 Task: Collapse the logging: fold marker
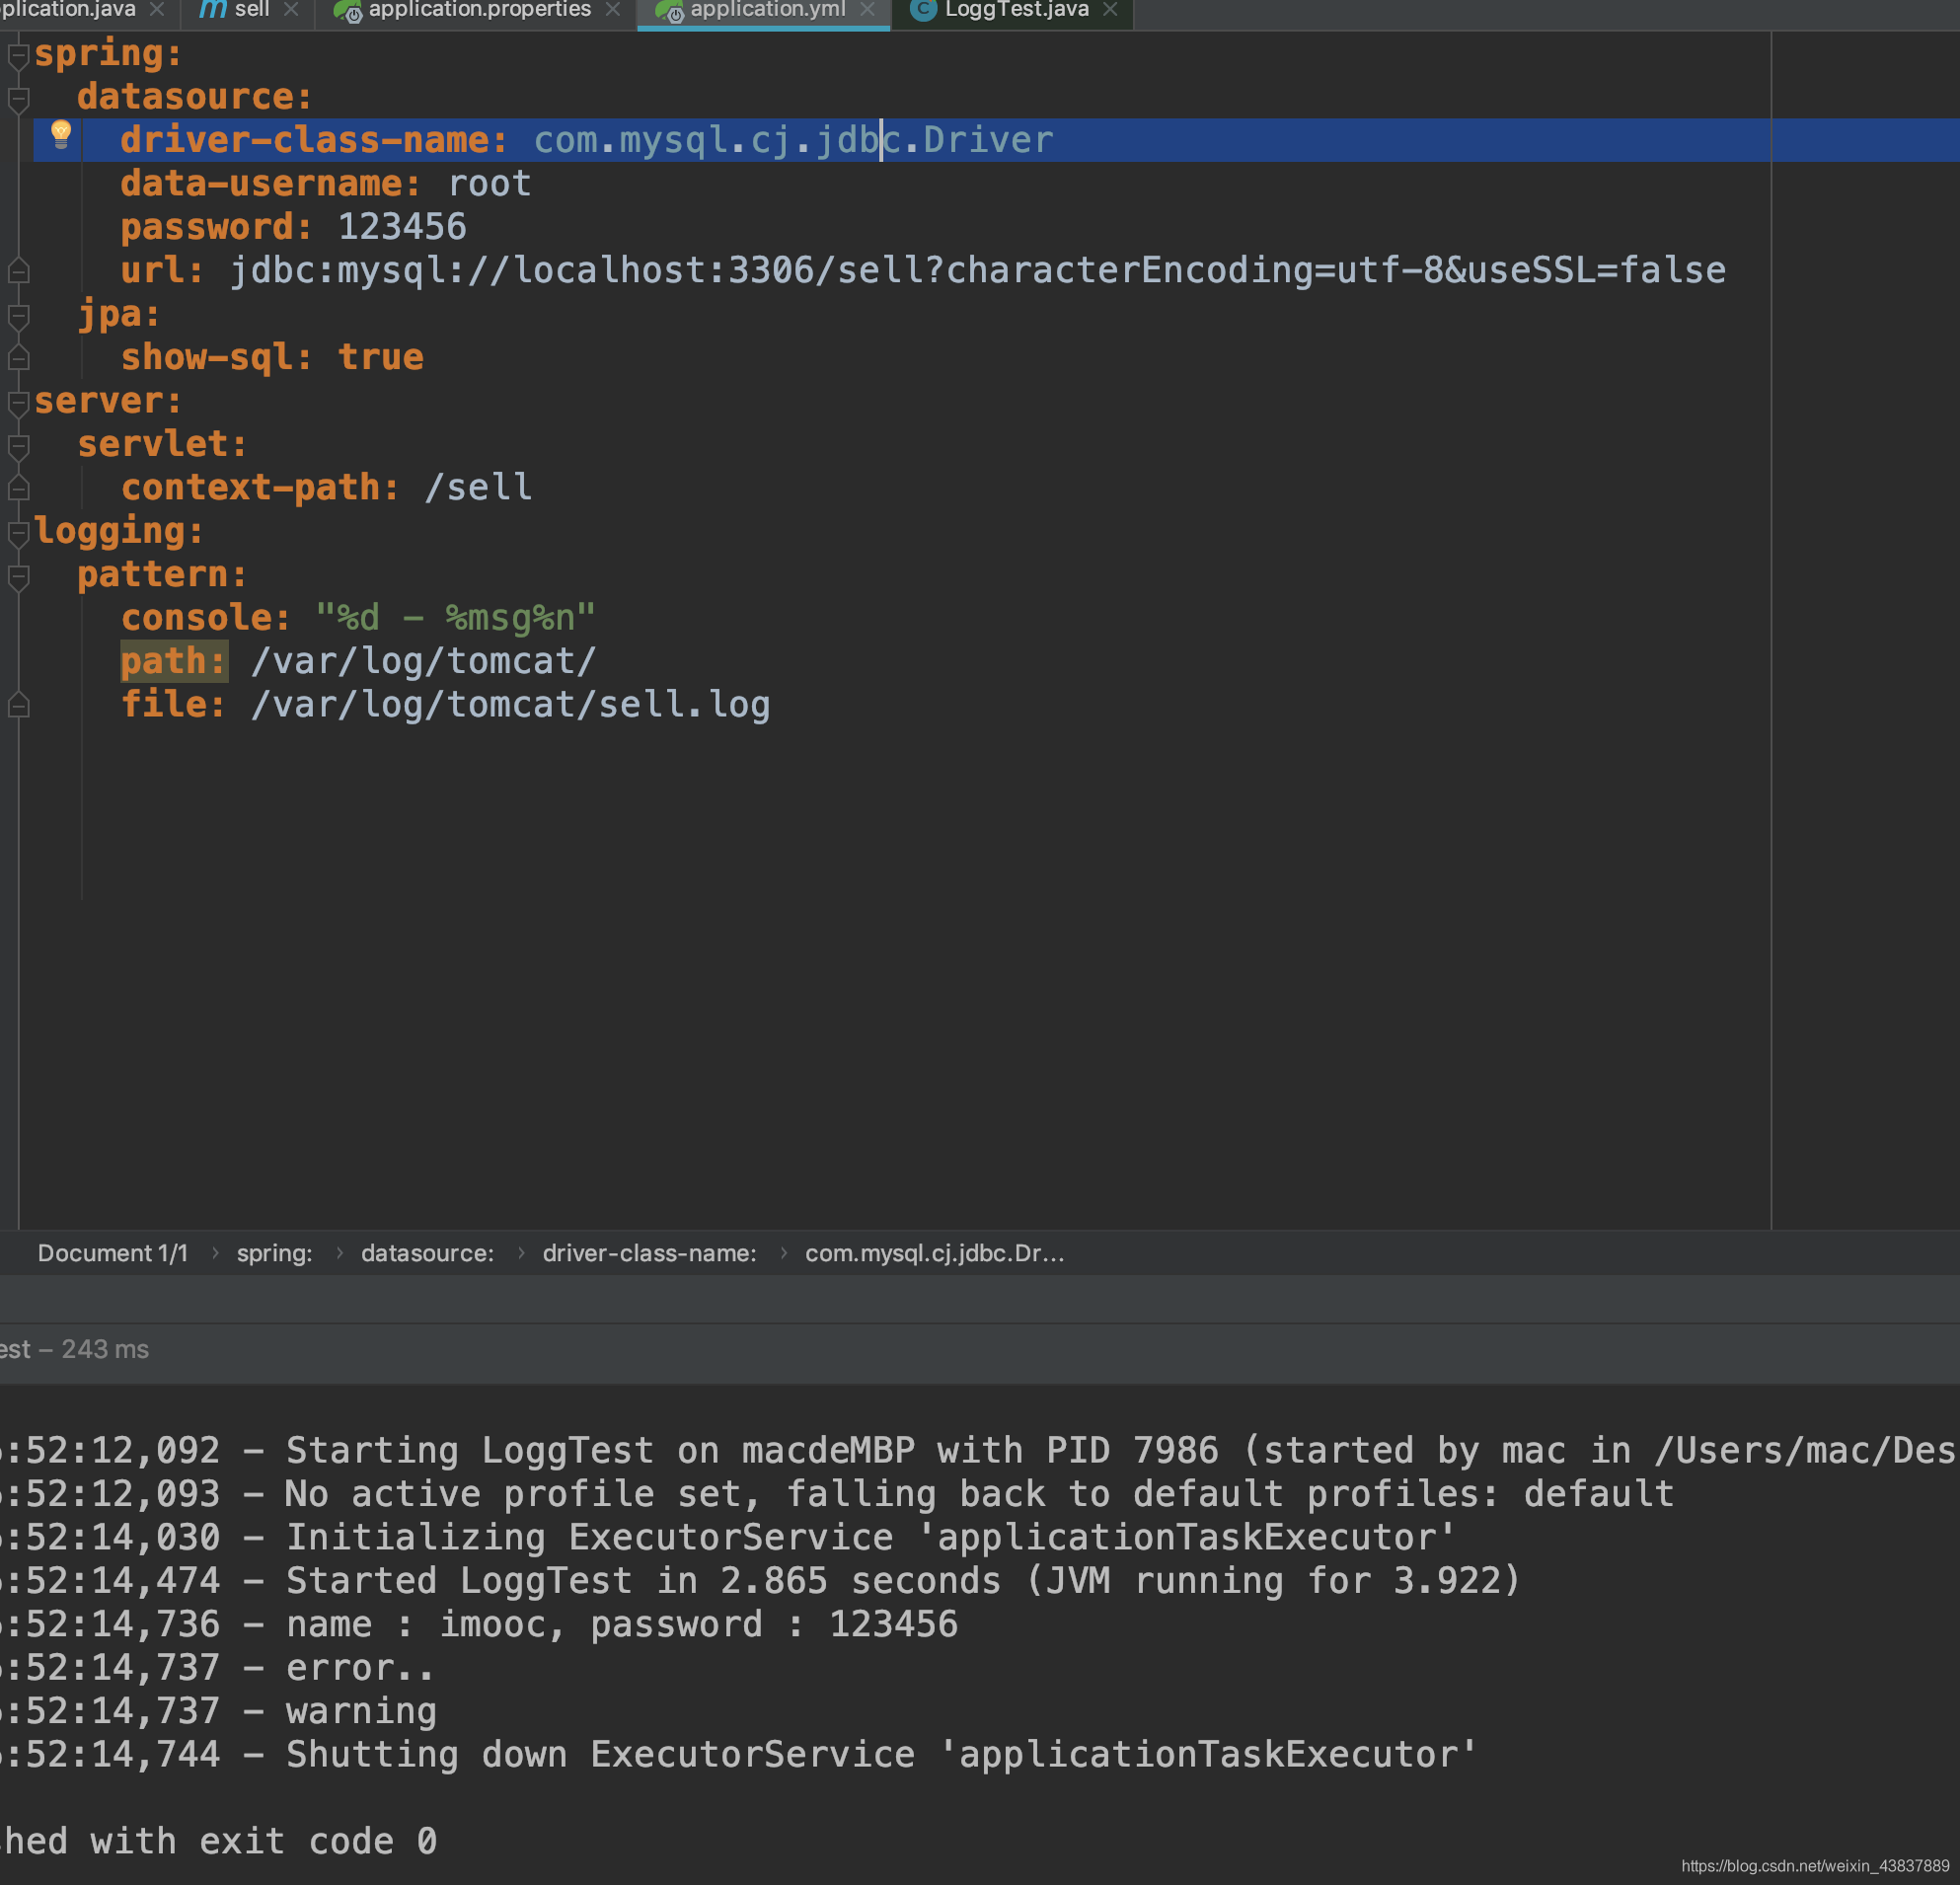click(18, 533)
